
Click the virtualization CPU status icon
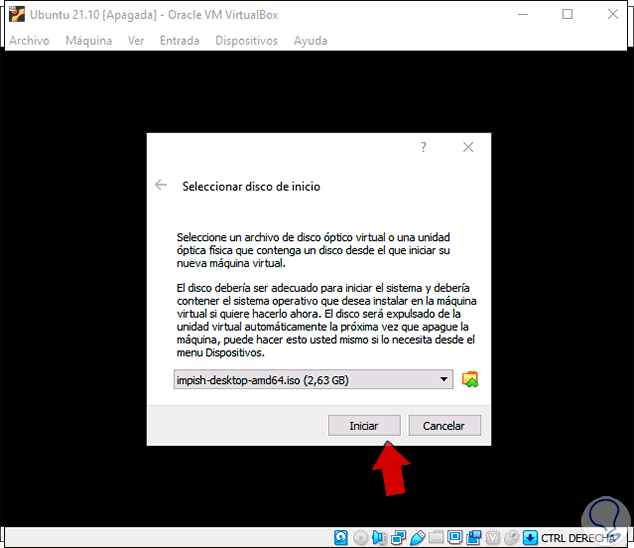click(x=493, y=537)
